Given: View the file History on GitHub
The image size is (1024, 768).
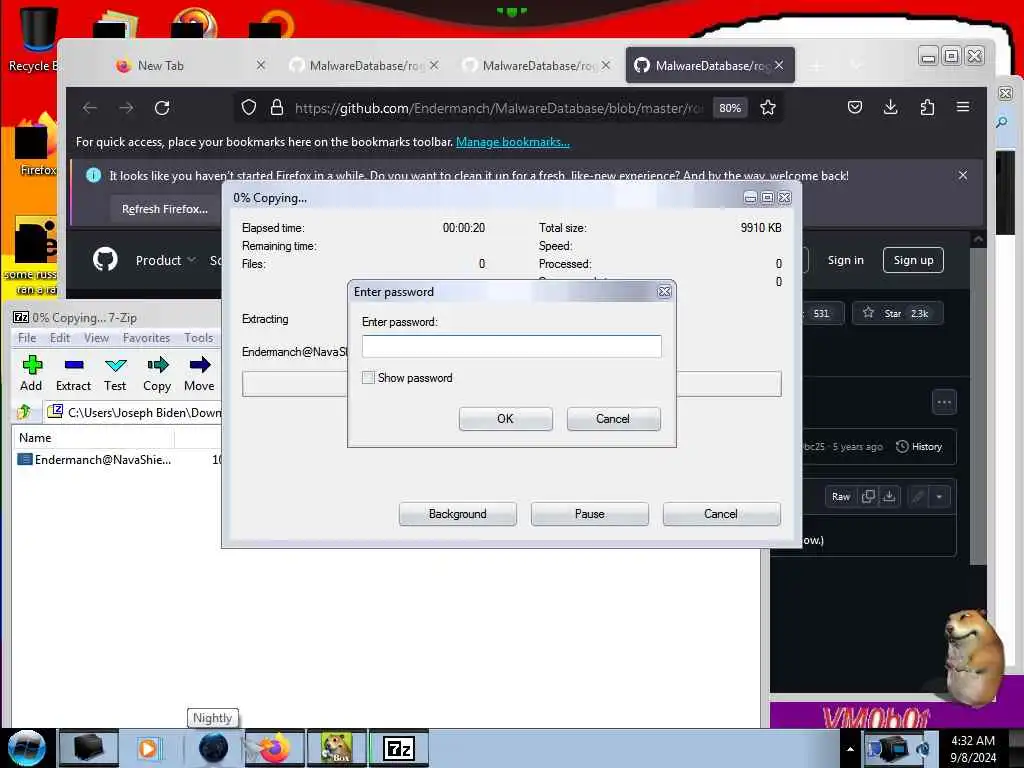Looking at the screenshot, I should click(919, 447).
